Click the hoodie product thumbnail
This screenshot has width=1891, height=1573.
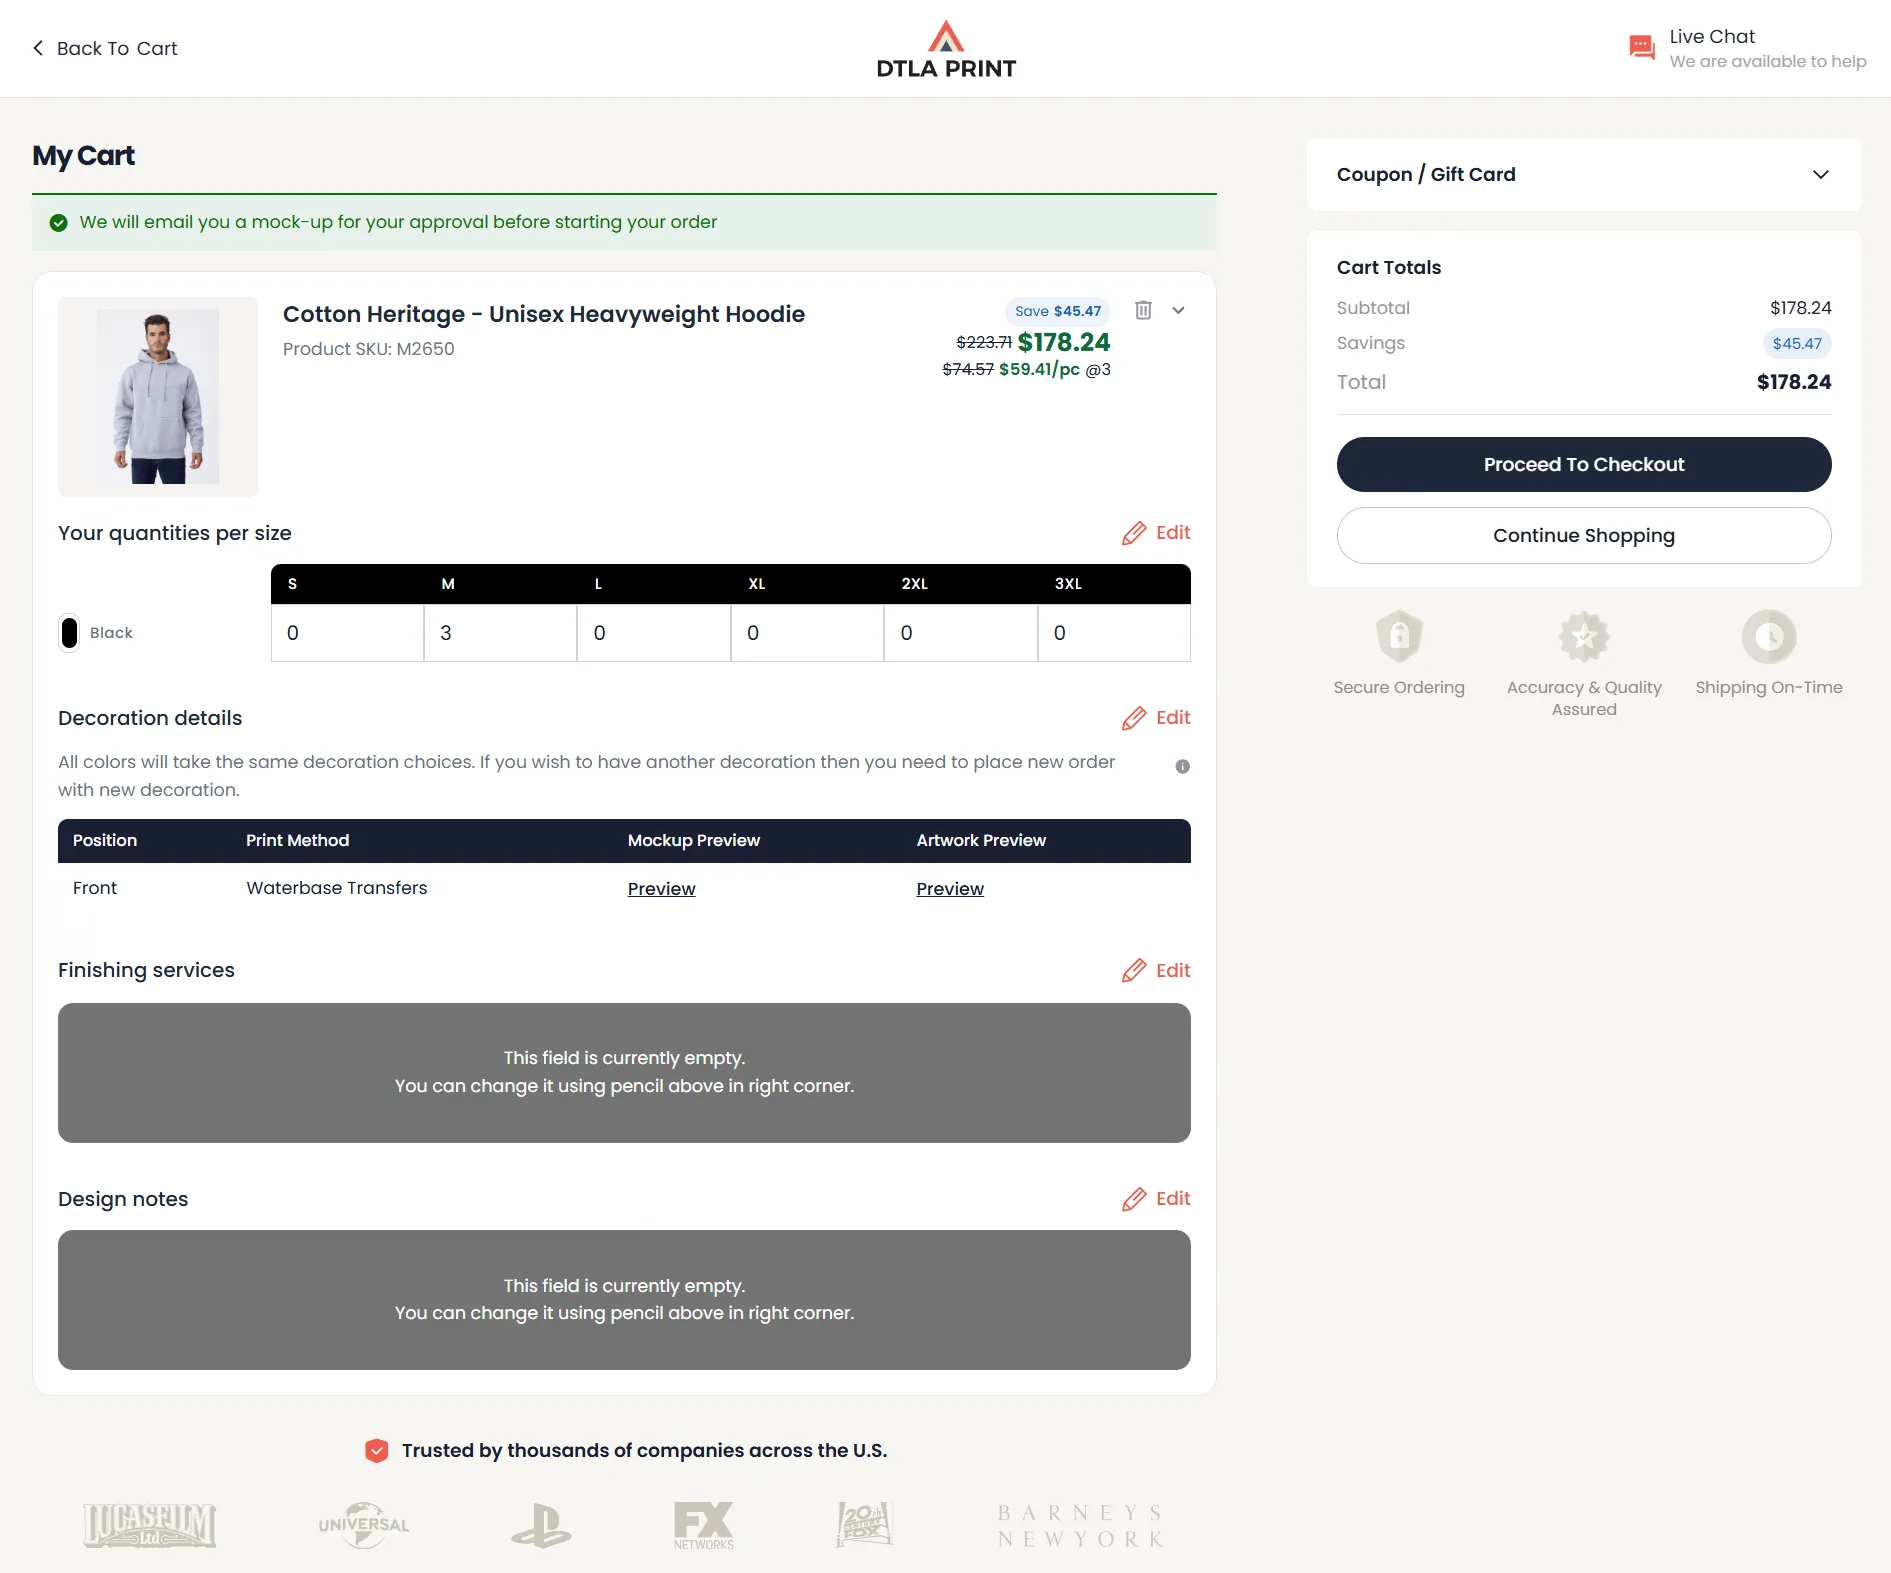point(158,397)
